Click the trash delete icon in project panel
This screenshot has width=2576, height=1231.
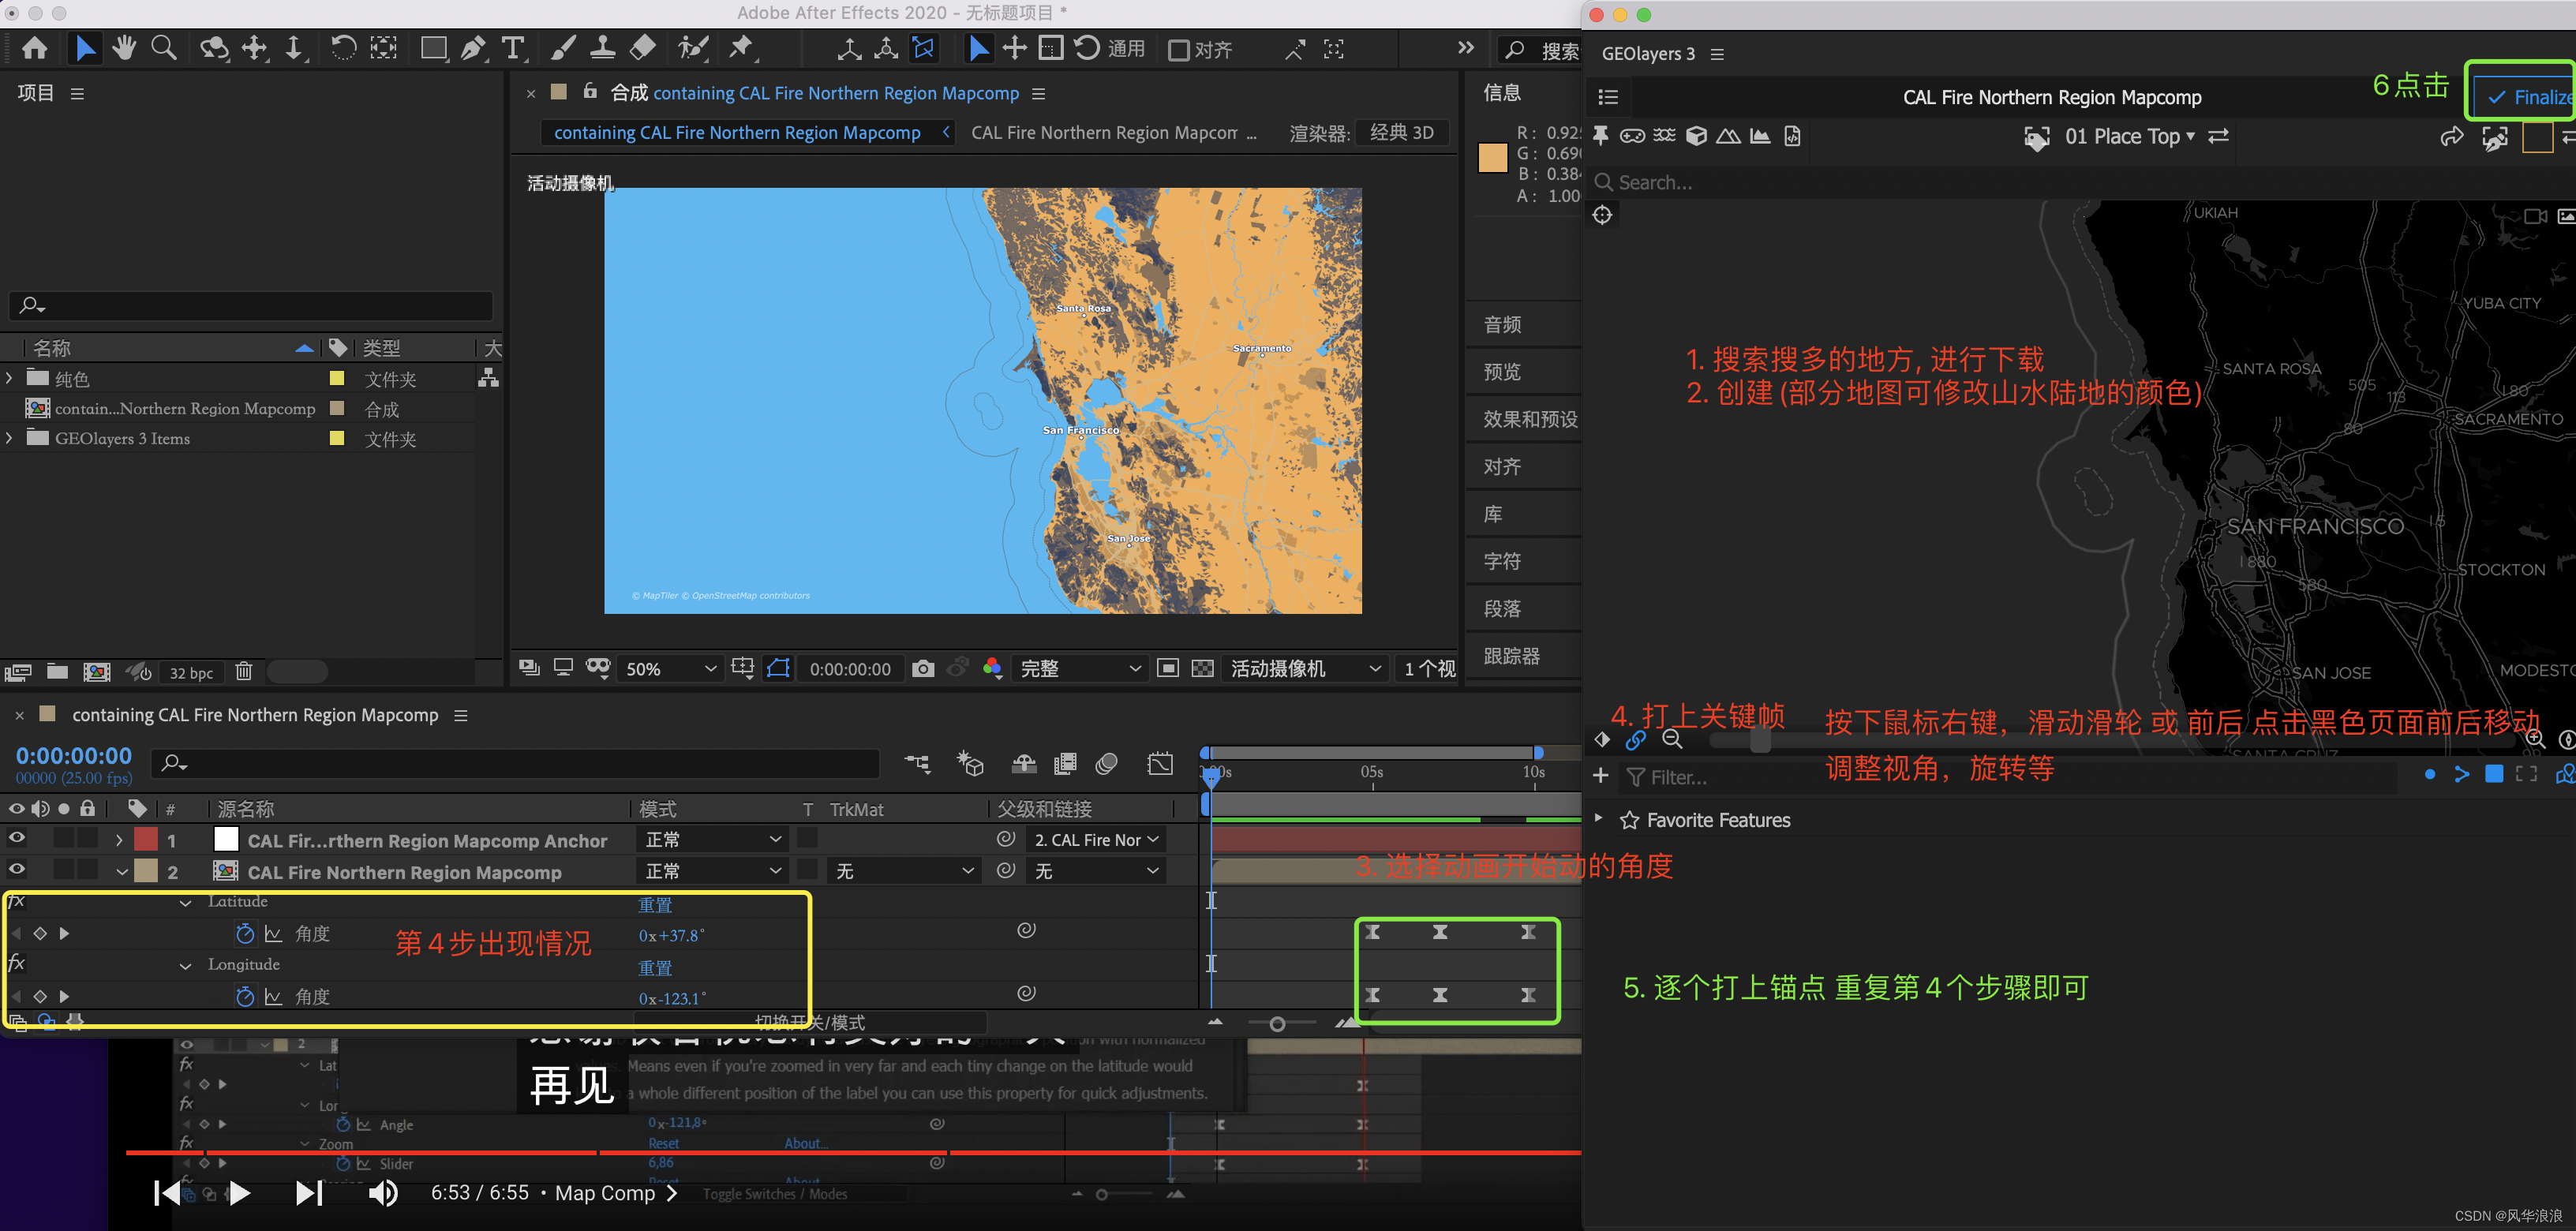(x=244, y=672)
